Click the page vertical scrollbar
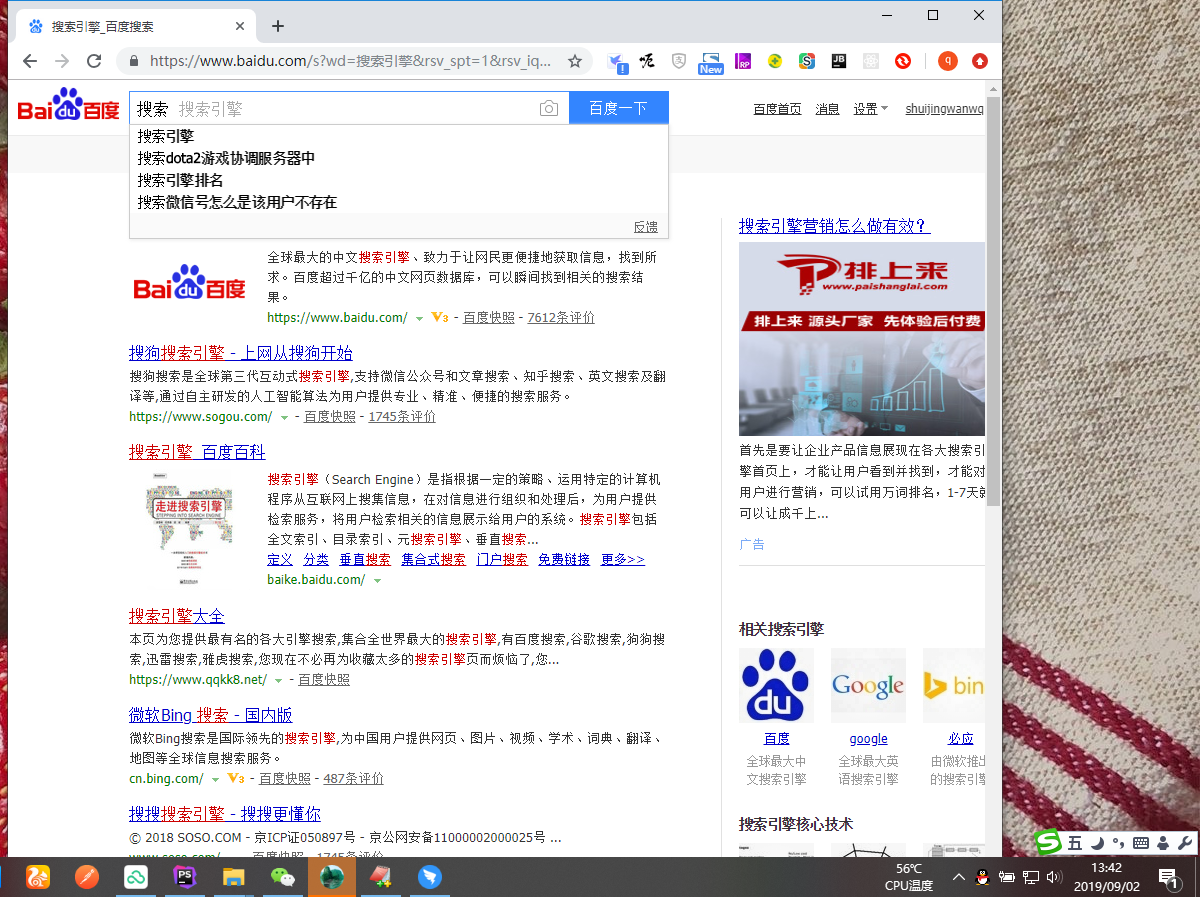Image resolution: width=1200 pixels, height=897 pixels. 993,300
